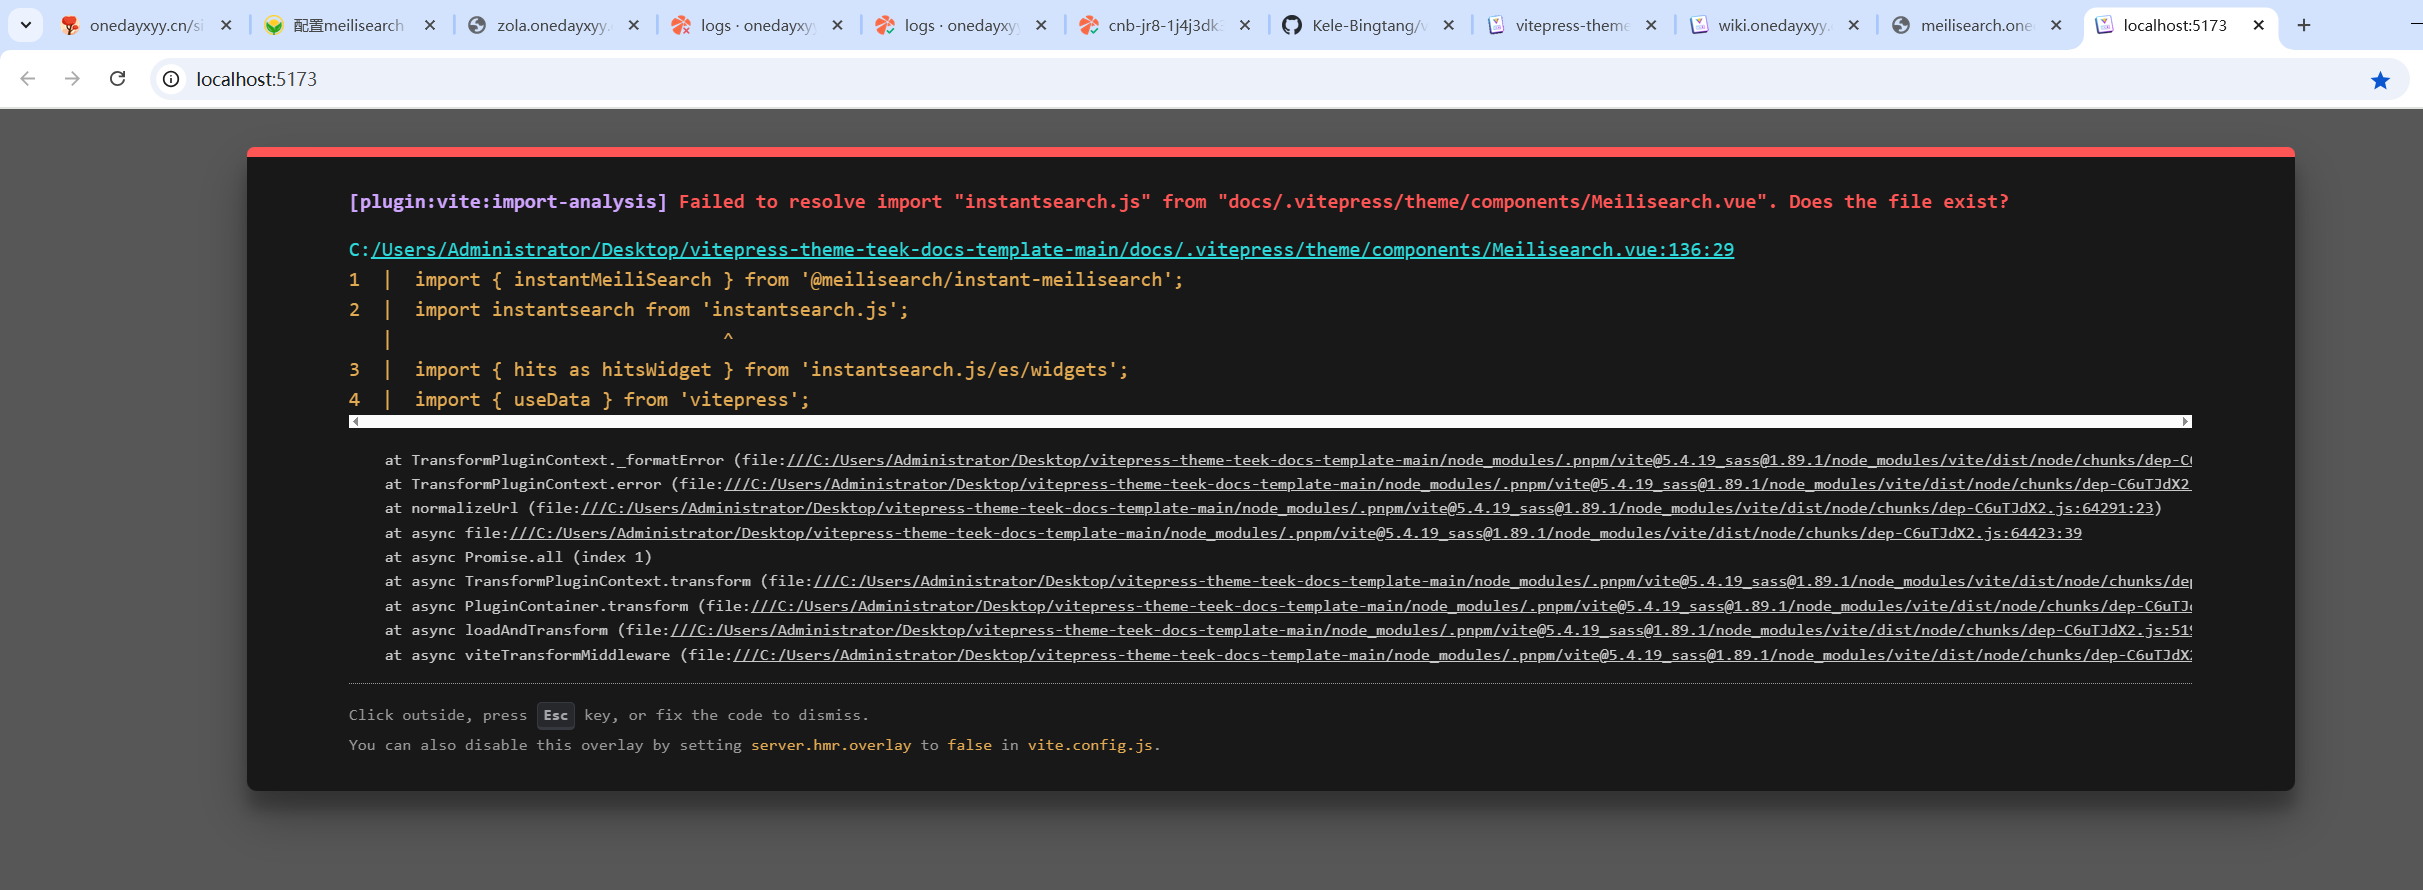
Task: Expand the tab search dropdown
Action: click(25, 25)
